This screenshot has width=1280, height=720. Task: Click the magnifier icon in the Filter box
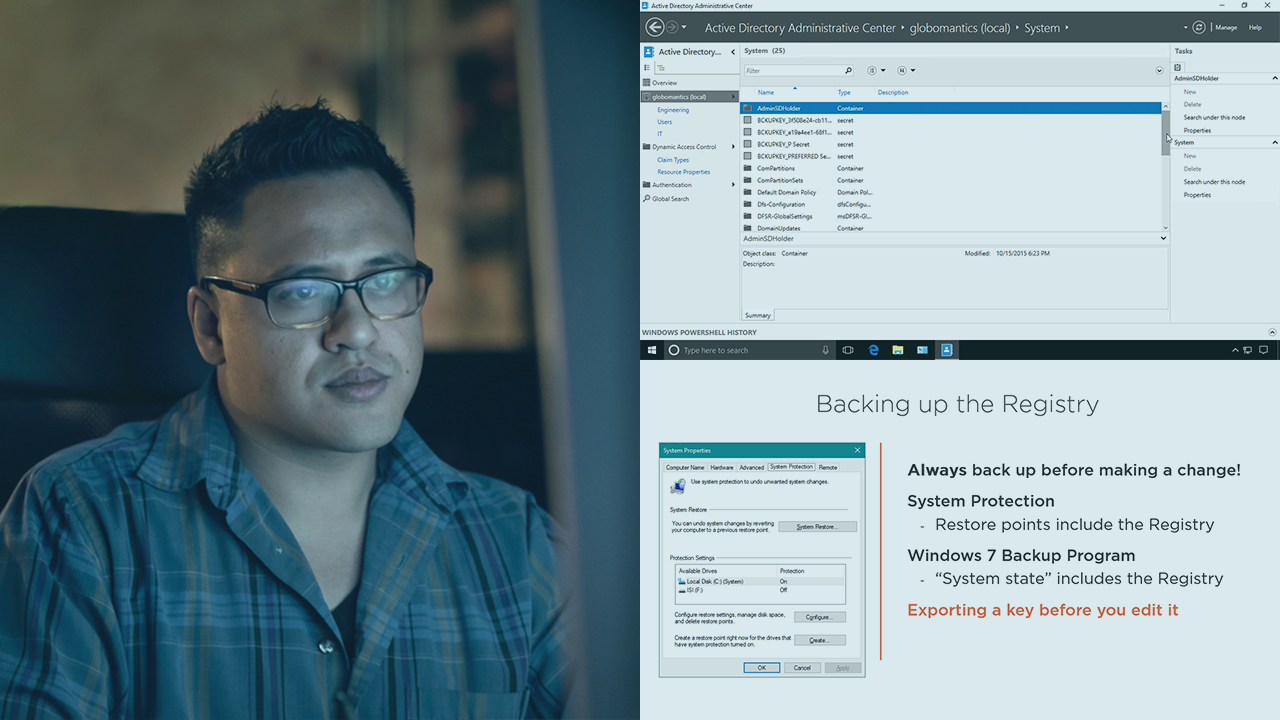848,71
